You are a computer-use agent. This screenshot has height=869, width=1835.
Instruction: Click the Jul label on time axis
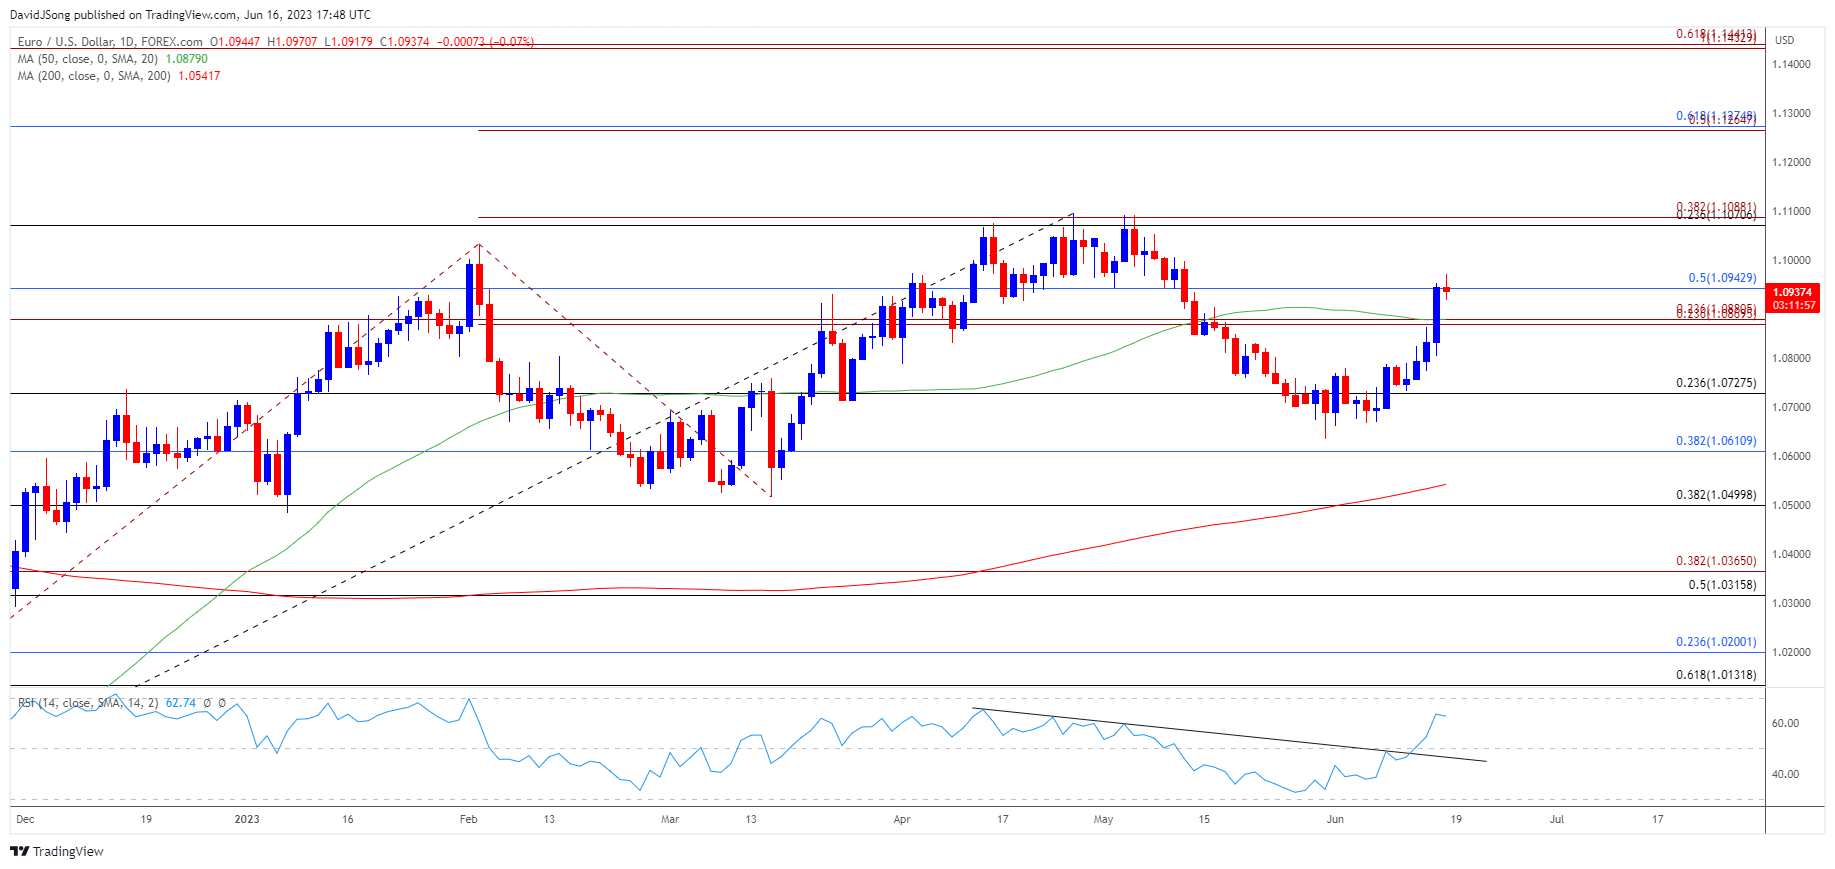[1557, 819]
